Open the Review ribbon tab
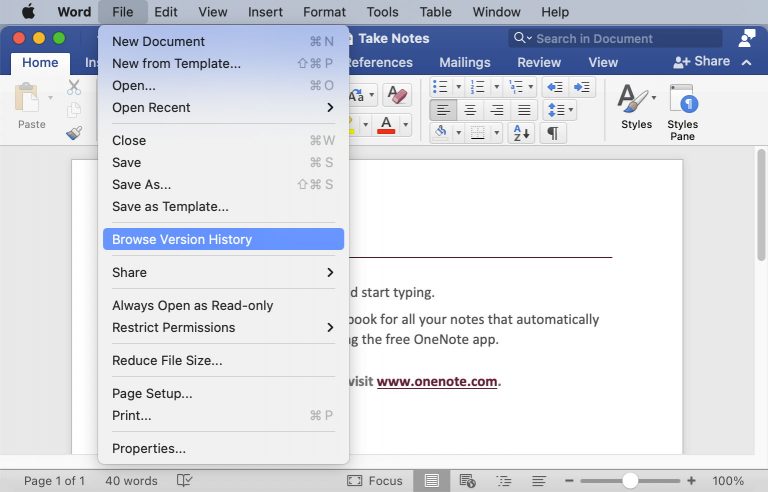This screenshot has width=768, height=492. (539, 62)
